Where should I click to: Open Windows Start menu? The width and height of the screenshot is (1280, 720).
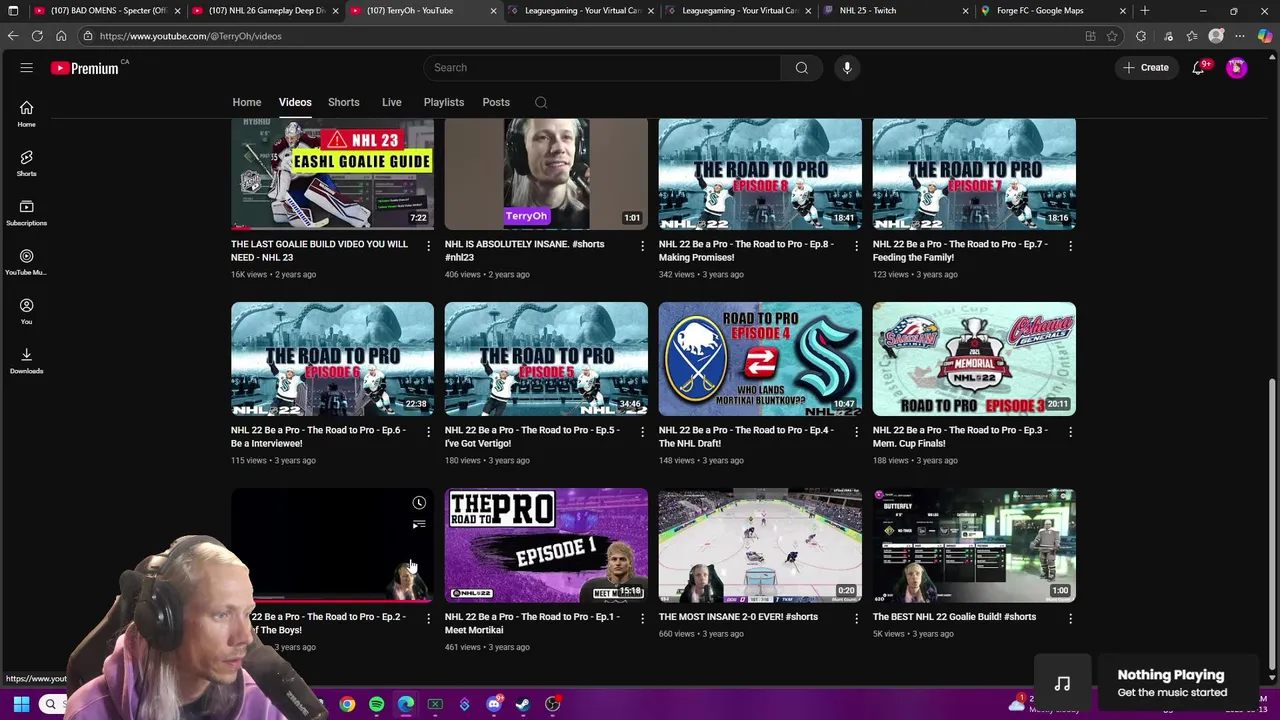21,704
